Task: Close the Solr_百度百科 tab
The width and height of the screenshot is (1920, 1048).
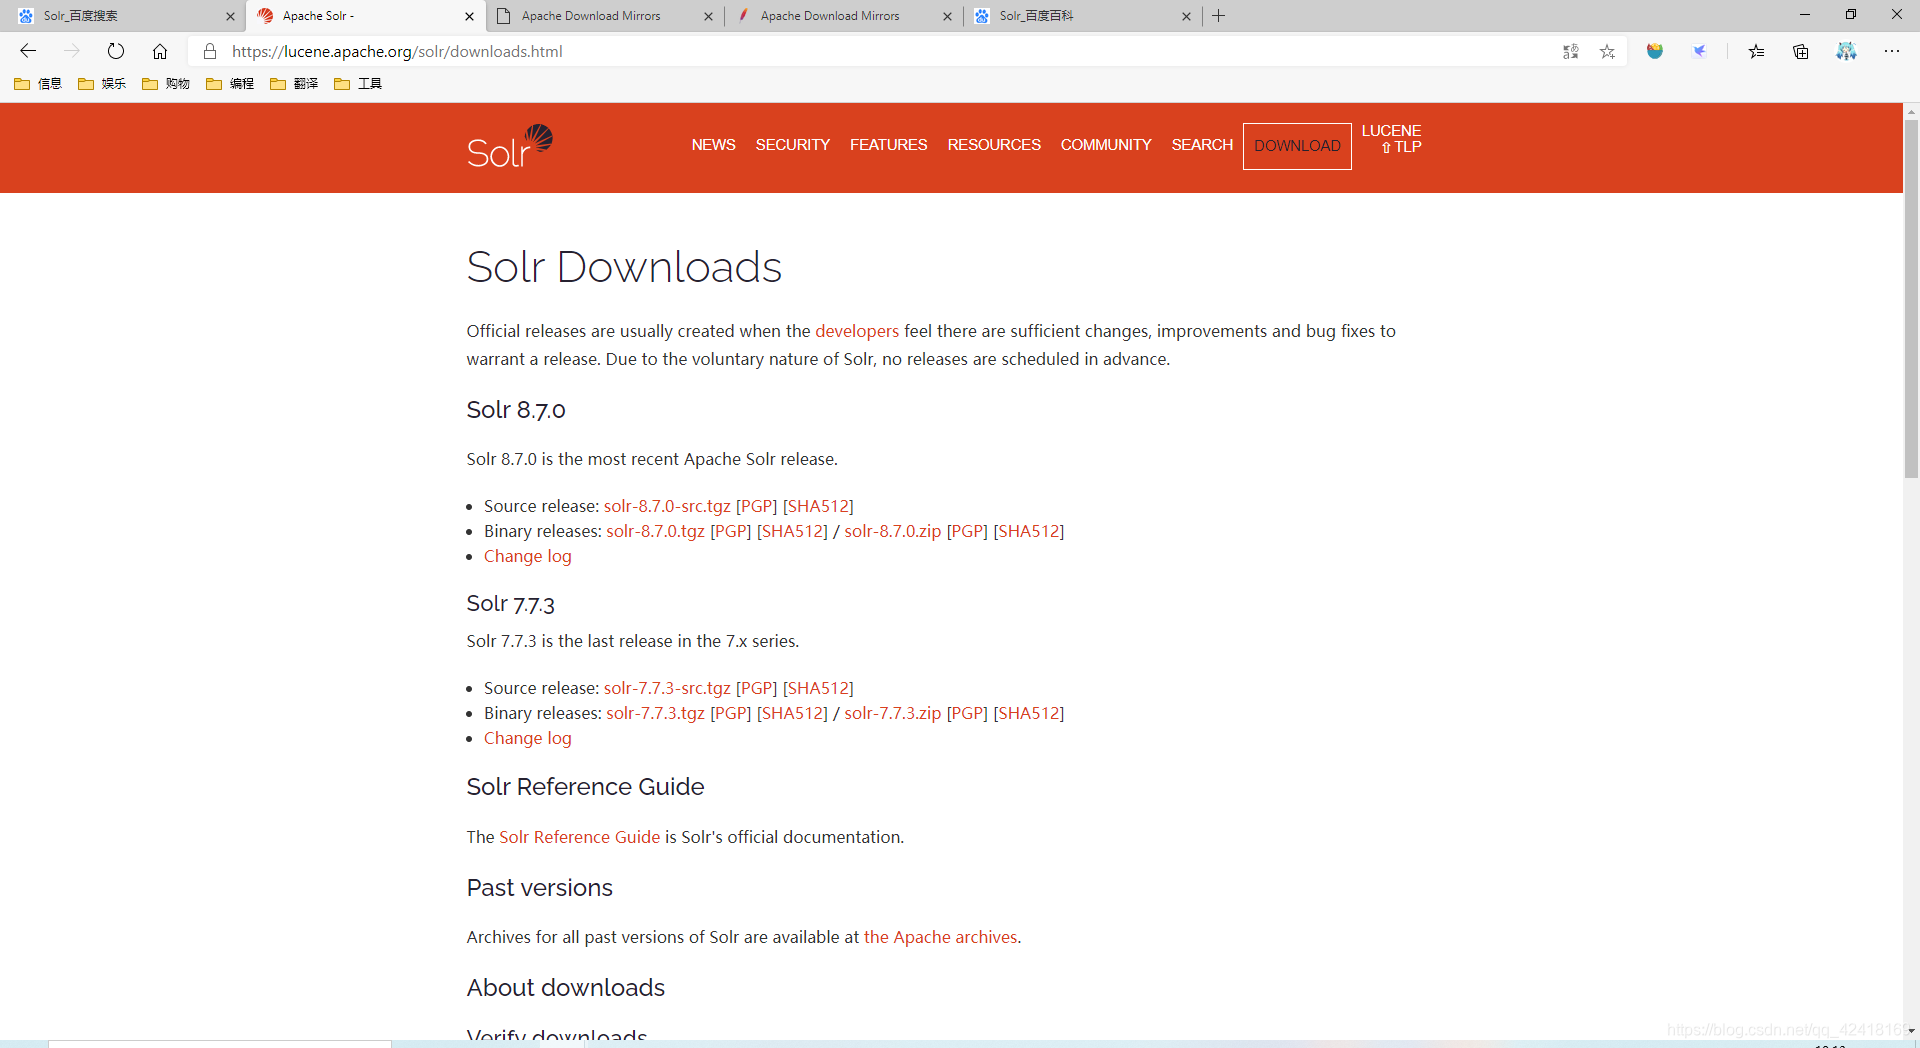Action: pyautogui.click(x=1186, y=16)
